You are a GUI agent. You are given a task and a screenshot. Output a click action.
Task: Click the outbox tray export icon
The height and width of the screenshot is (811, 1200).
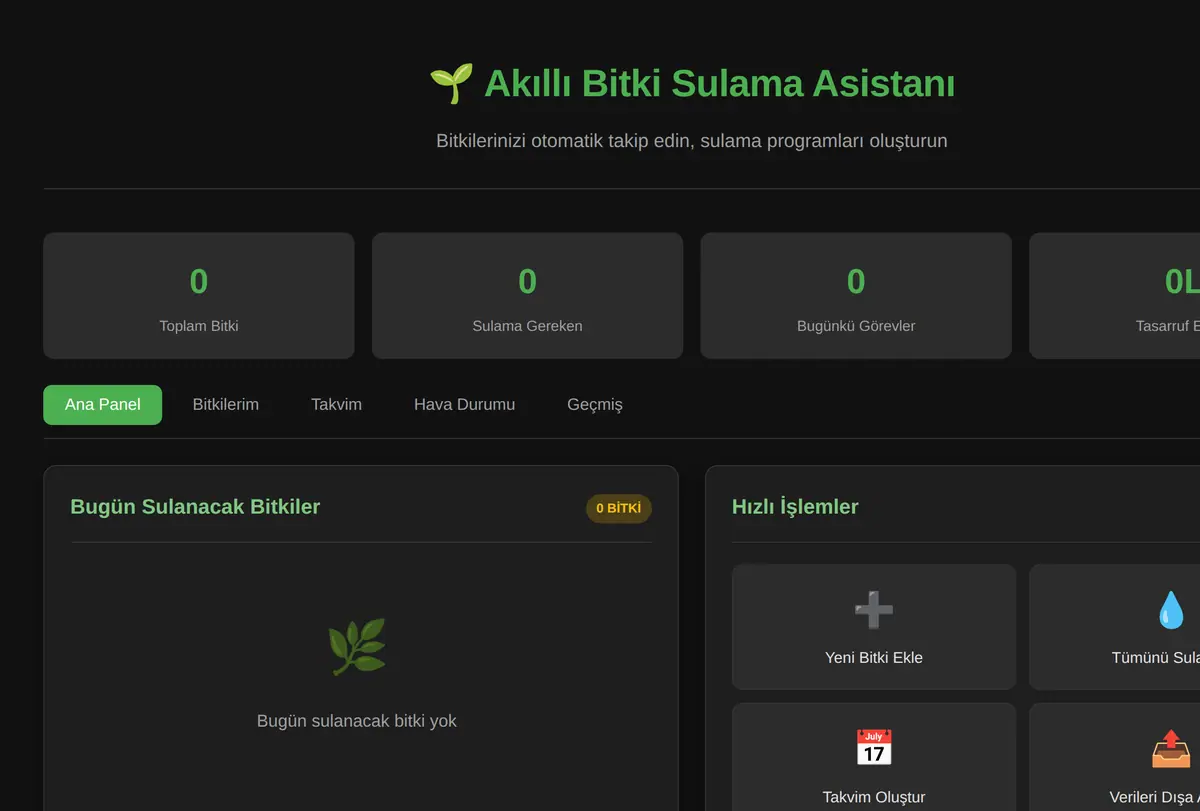click(x=1171, y=748)
